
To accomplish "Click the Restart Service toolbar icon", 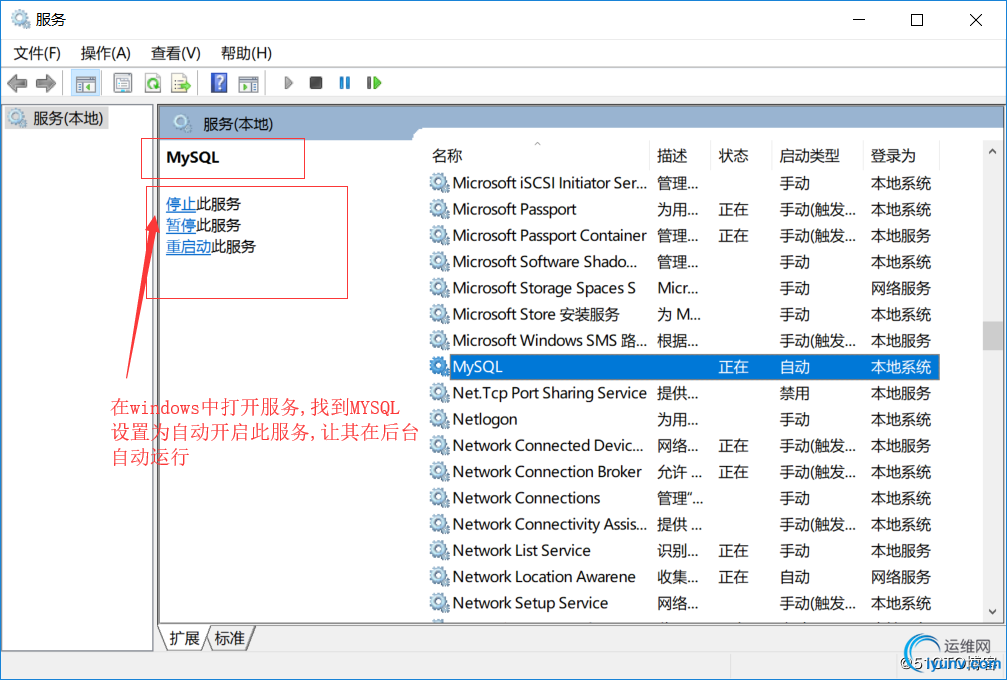I will [374, 83].
